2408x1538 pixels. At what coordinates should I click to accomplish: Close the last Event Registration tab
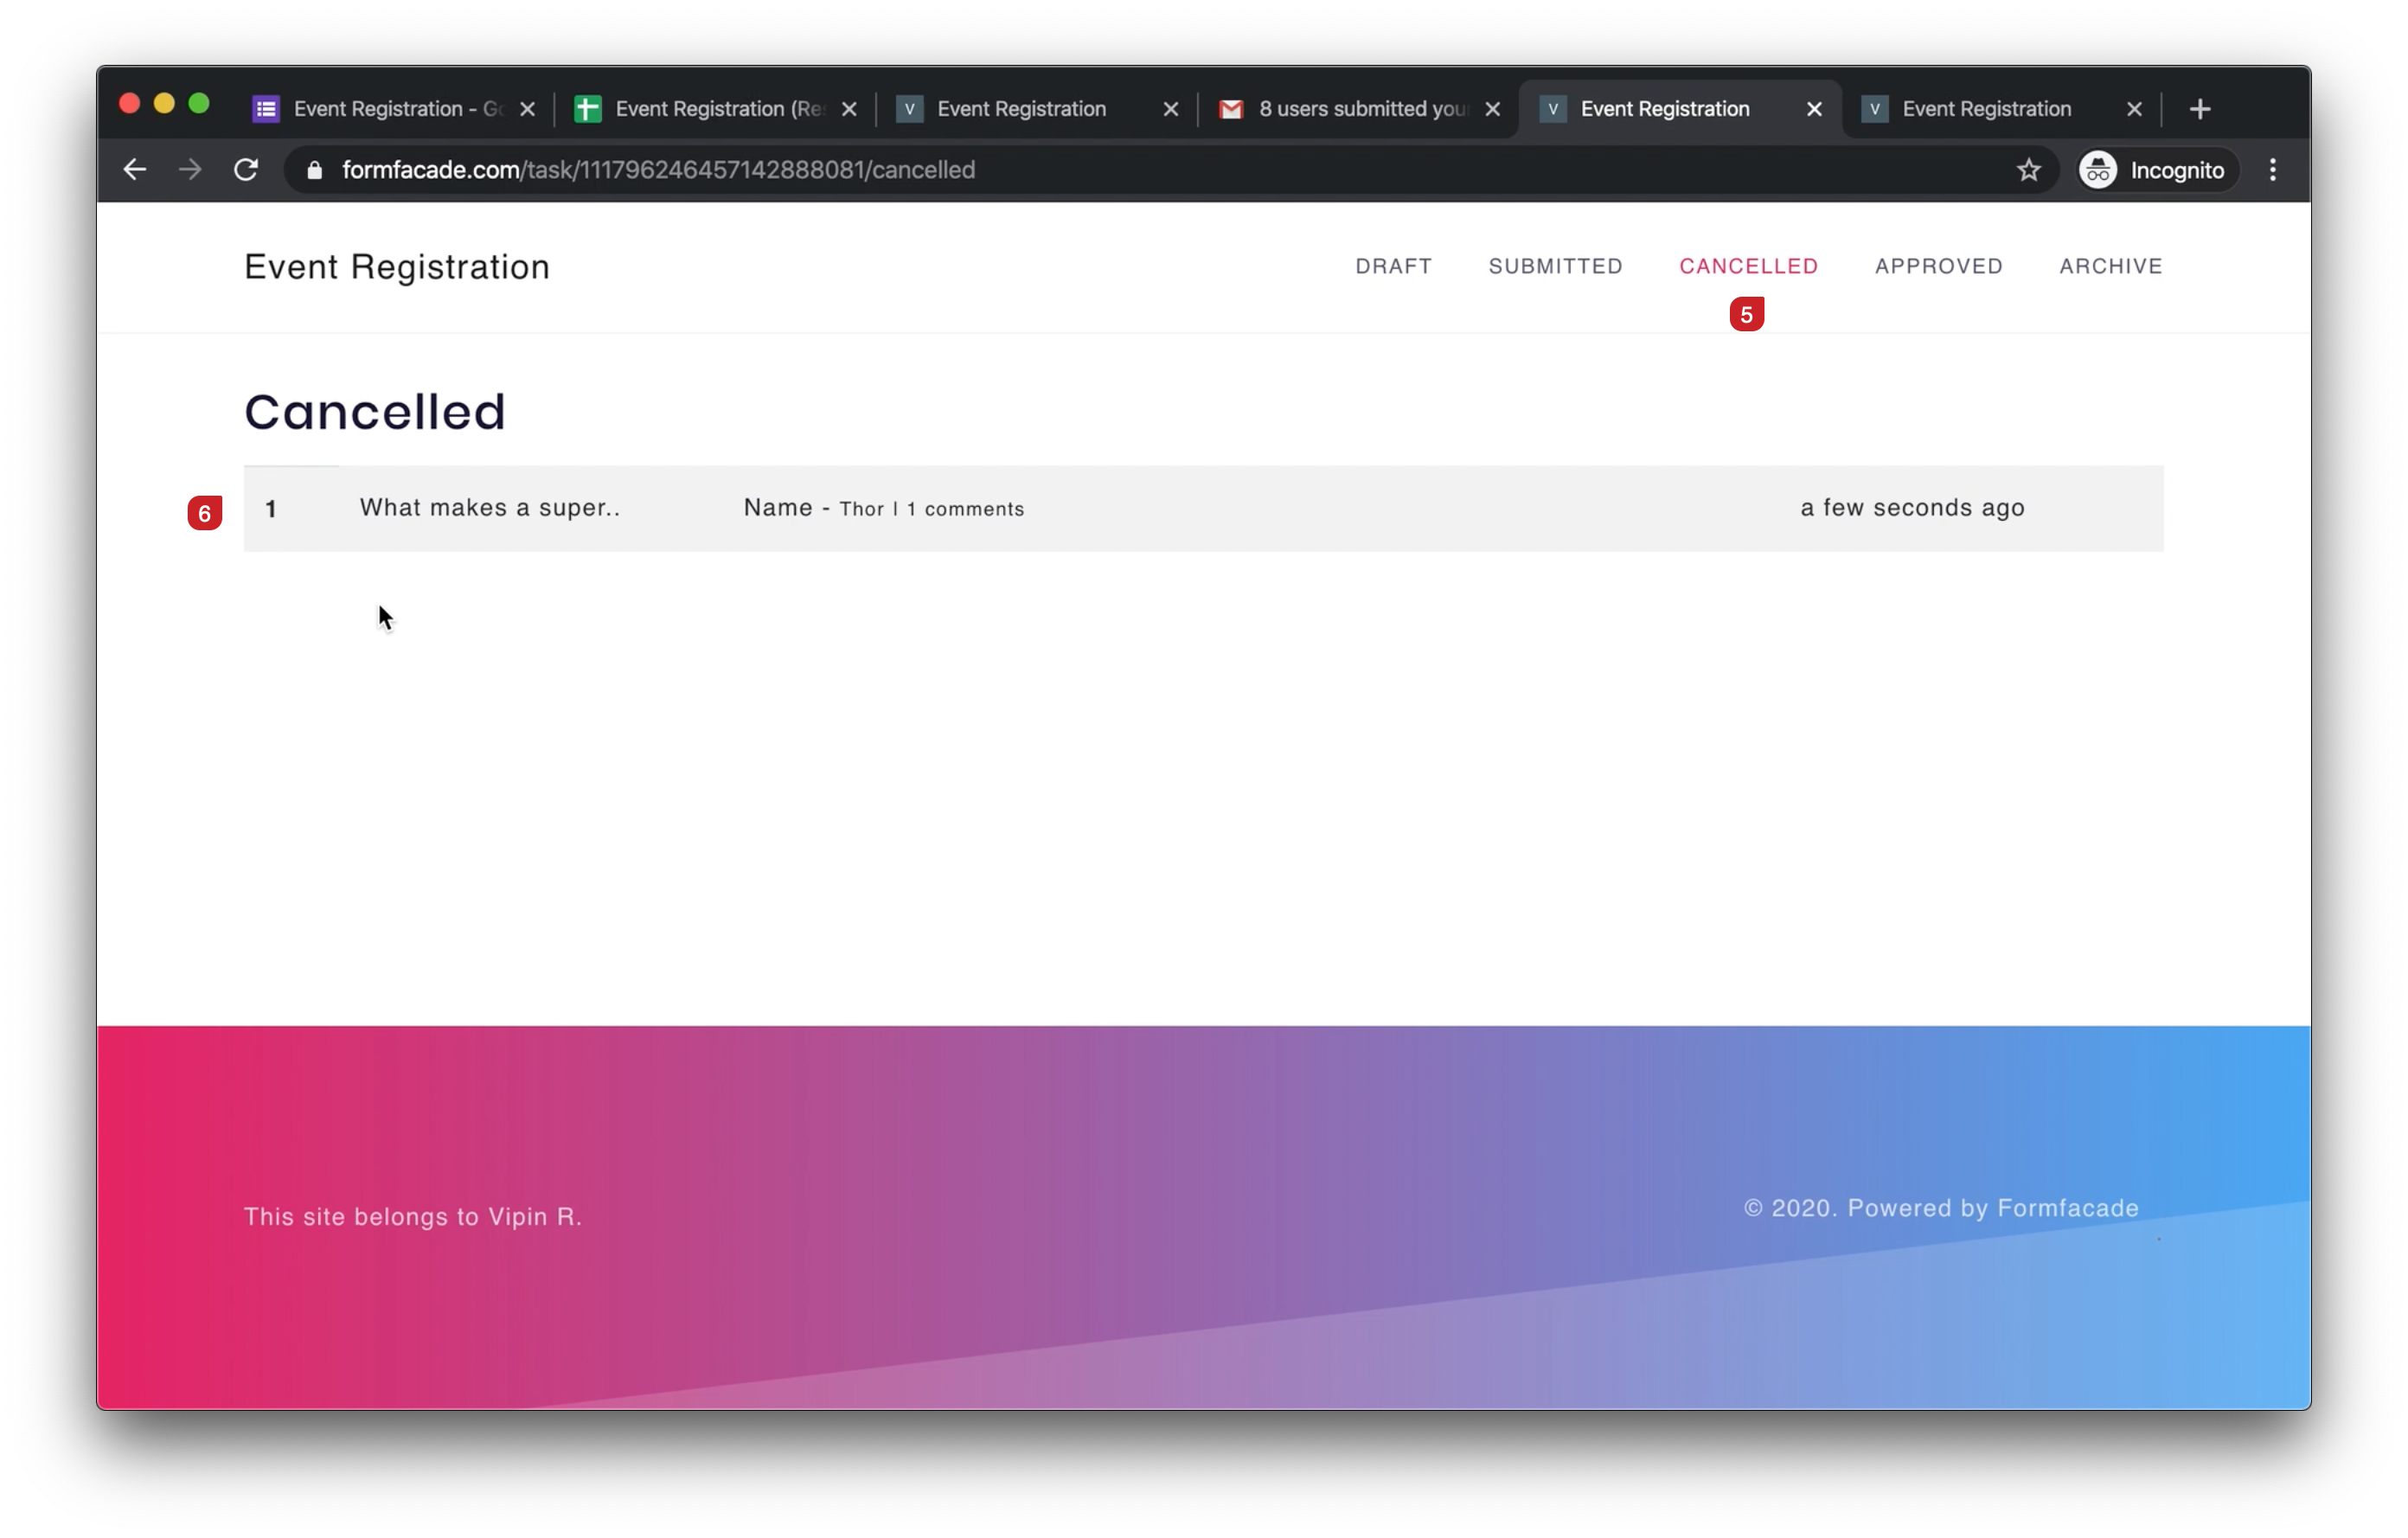click(2132, 108)
